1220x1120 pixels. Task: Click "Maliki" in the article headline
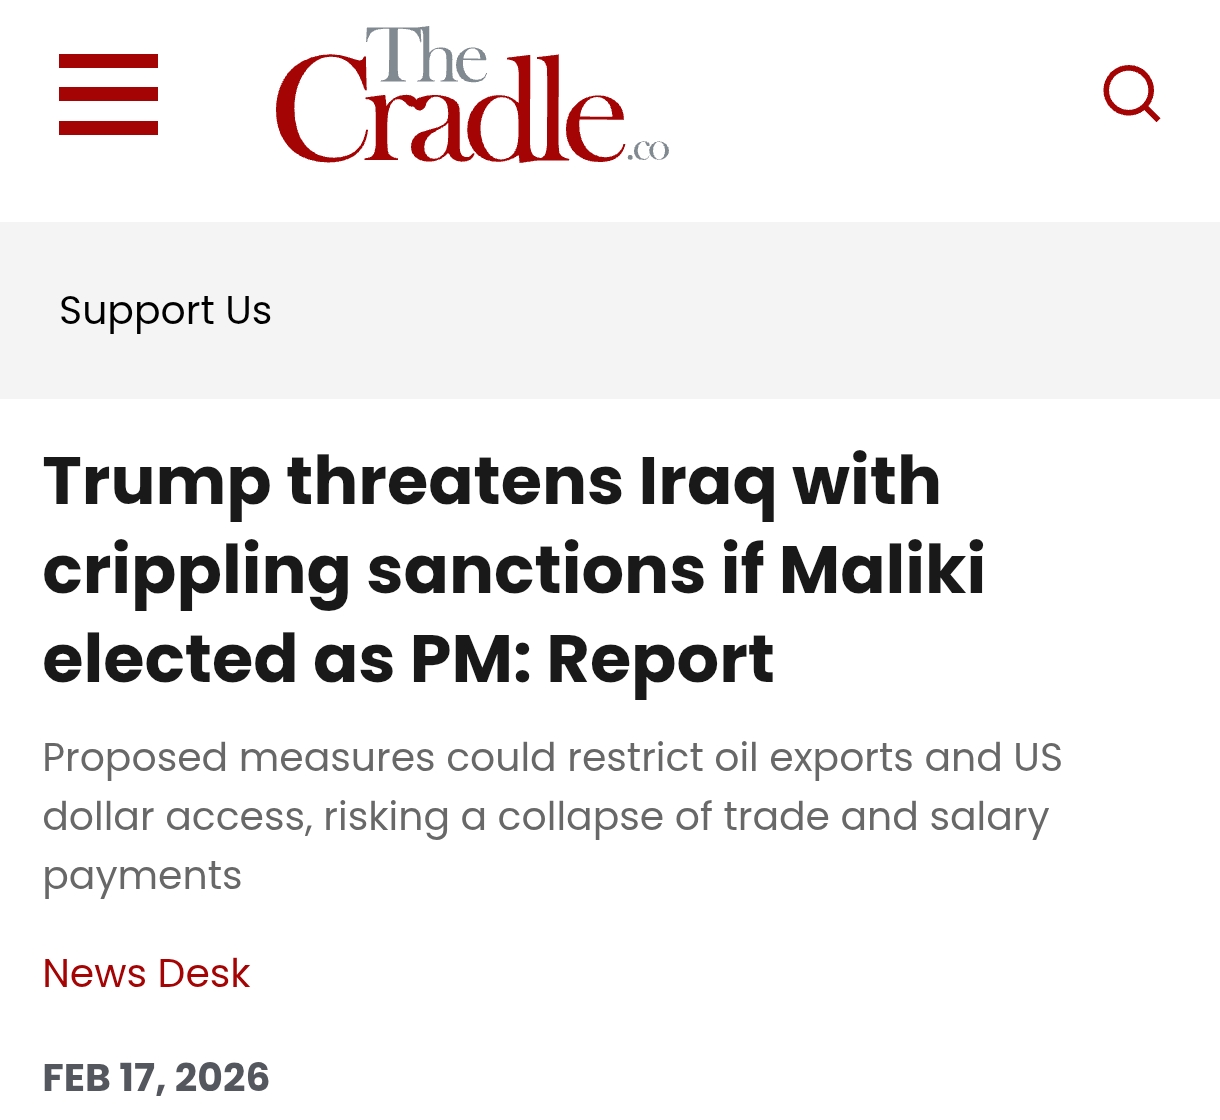tap(882, 570)
